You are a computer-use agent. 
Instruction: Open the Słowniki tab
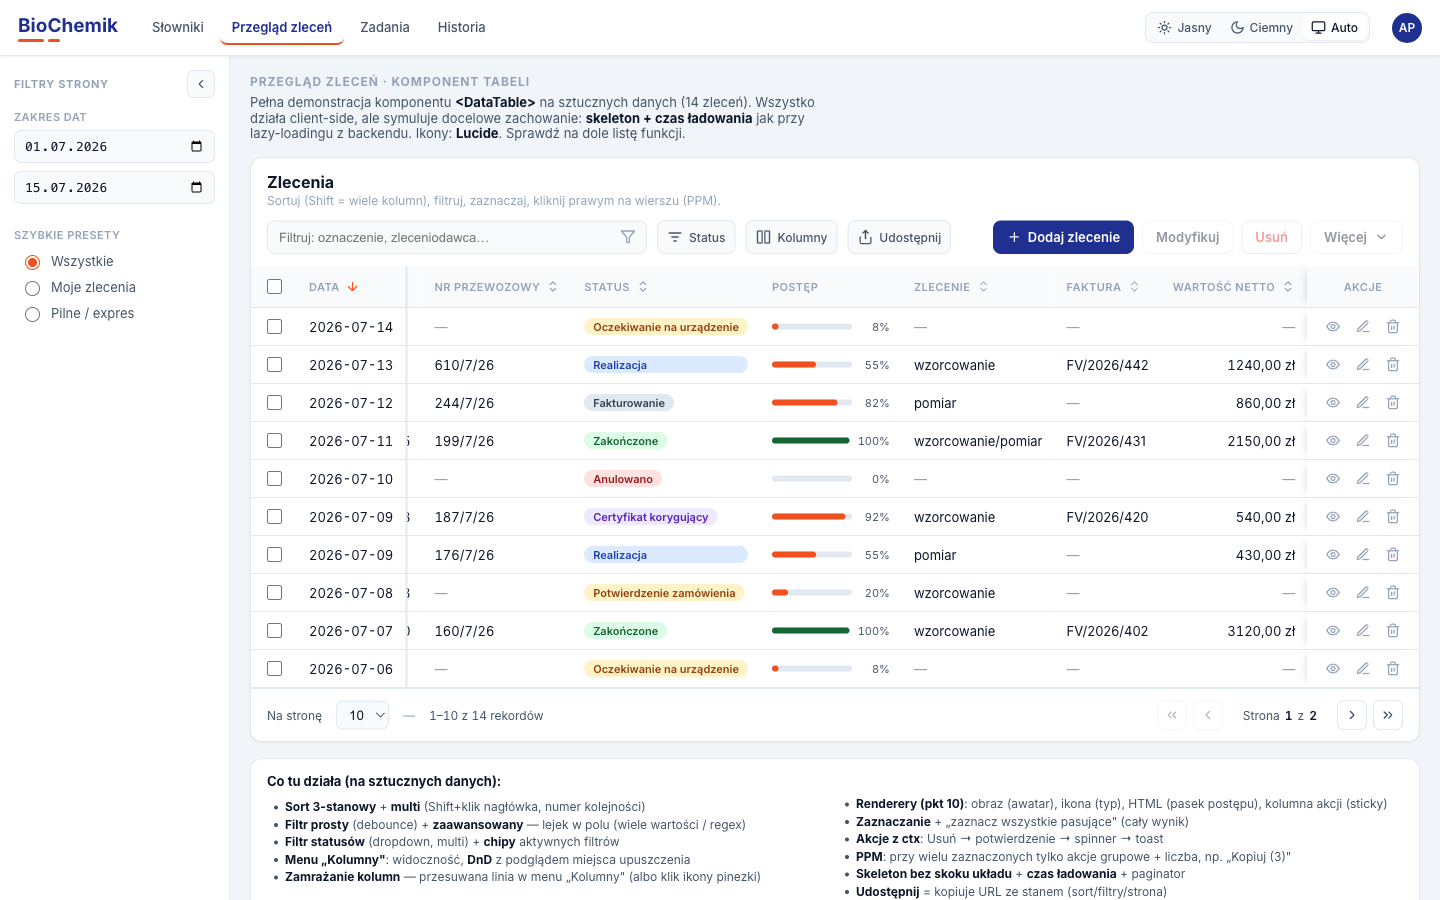178,27
